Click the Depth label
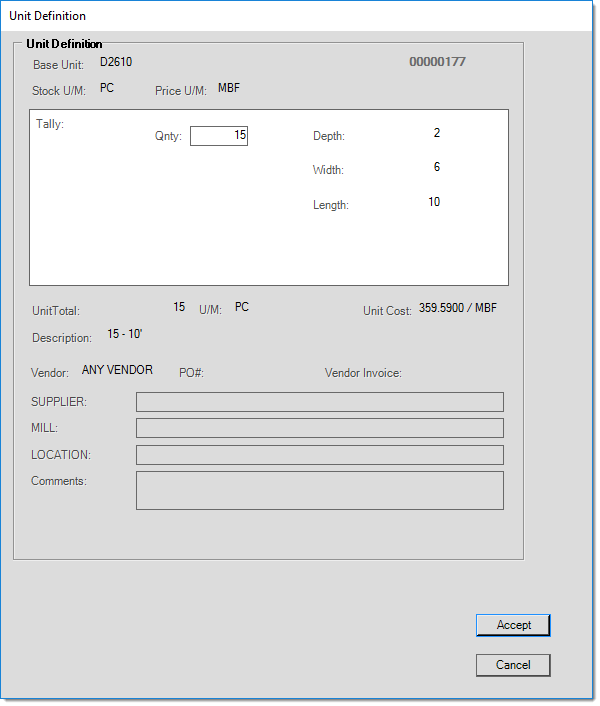 pyautogui.click(x=329, y=136)
